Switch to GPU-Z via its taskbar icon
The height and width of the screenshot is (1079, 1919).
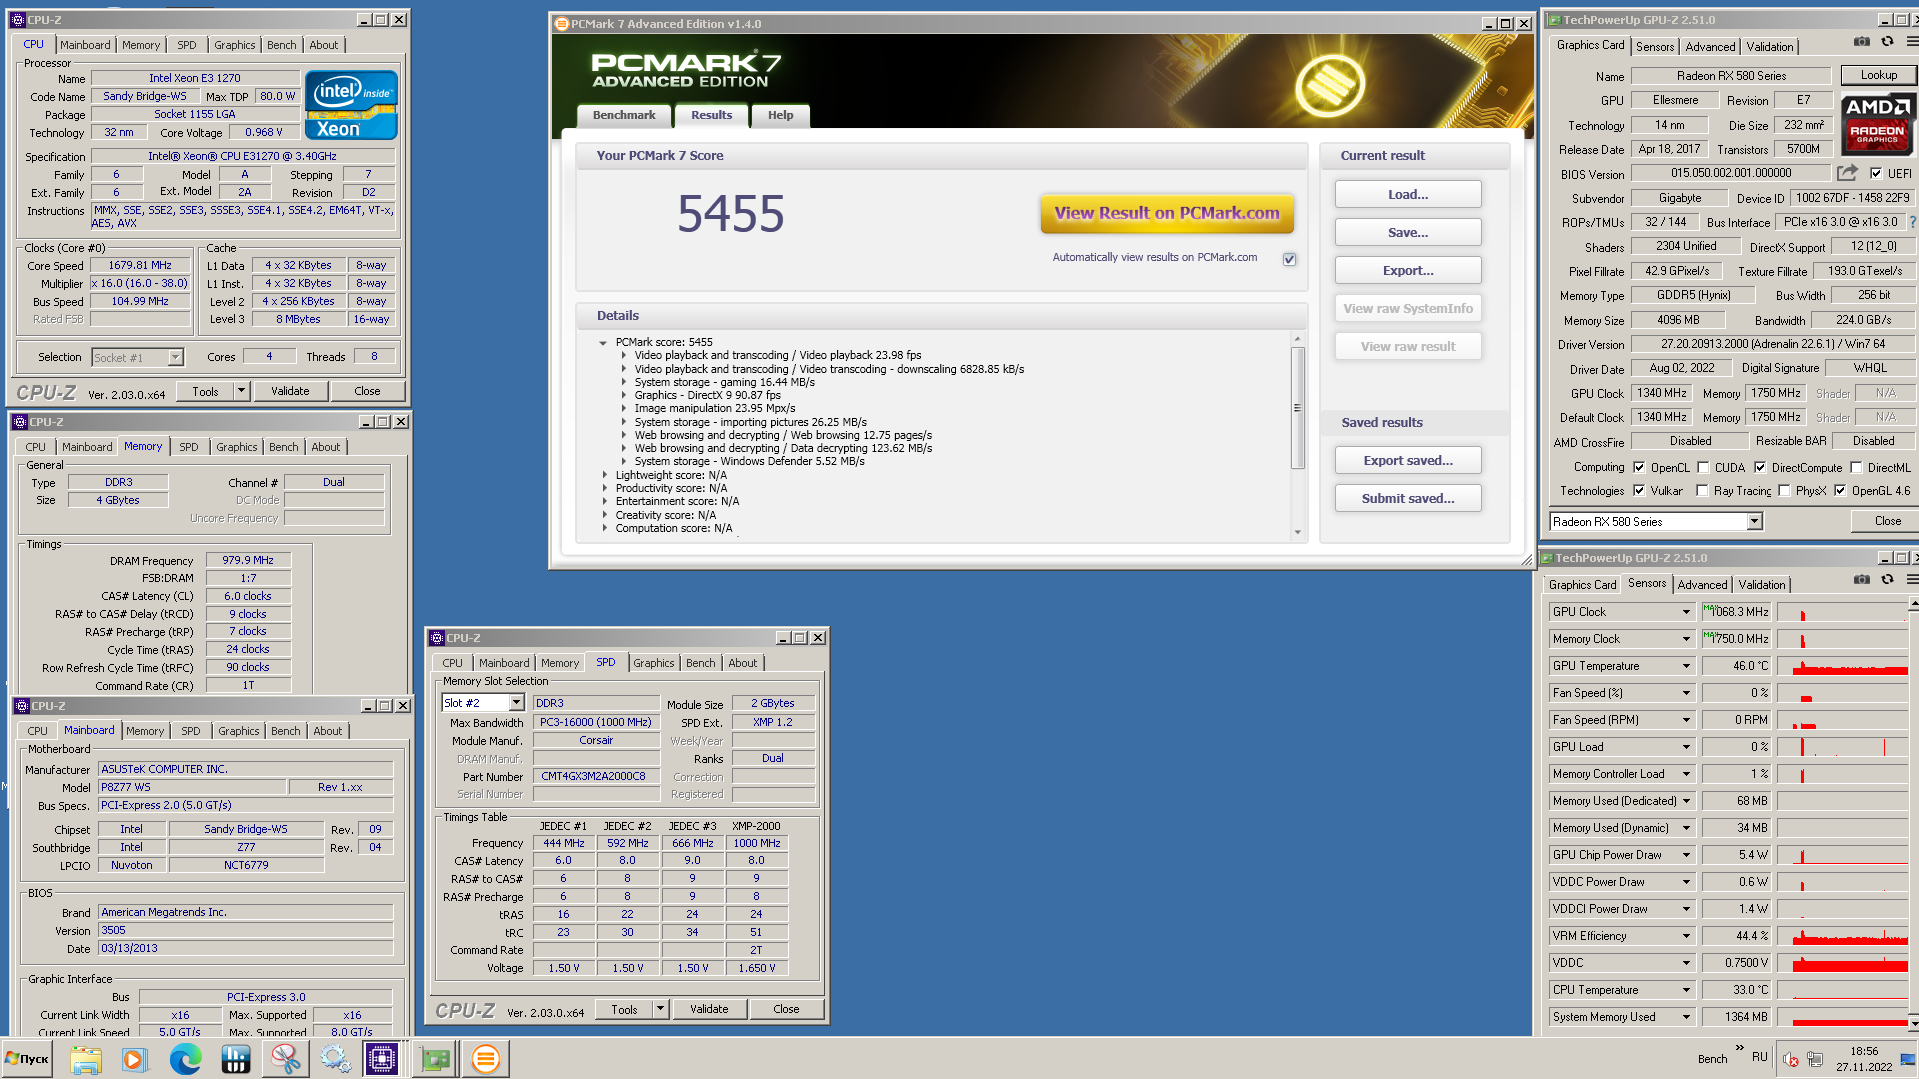pos(435,1059)
